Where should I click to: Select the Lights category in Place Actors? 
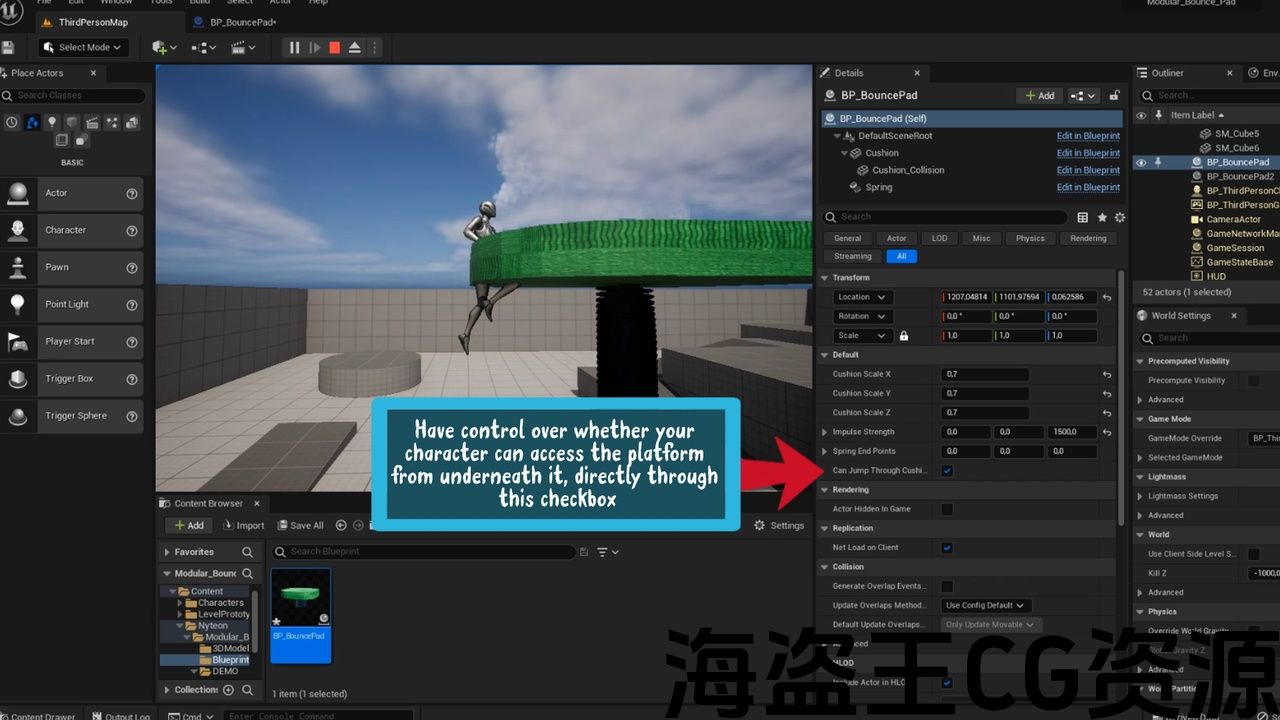[52, 122]
